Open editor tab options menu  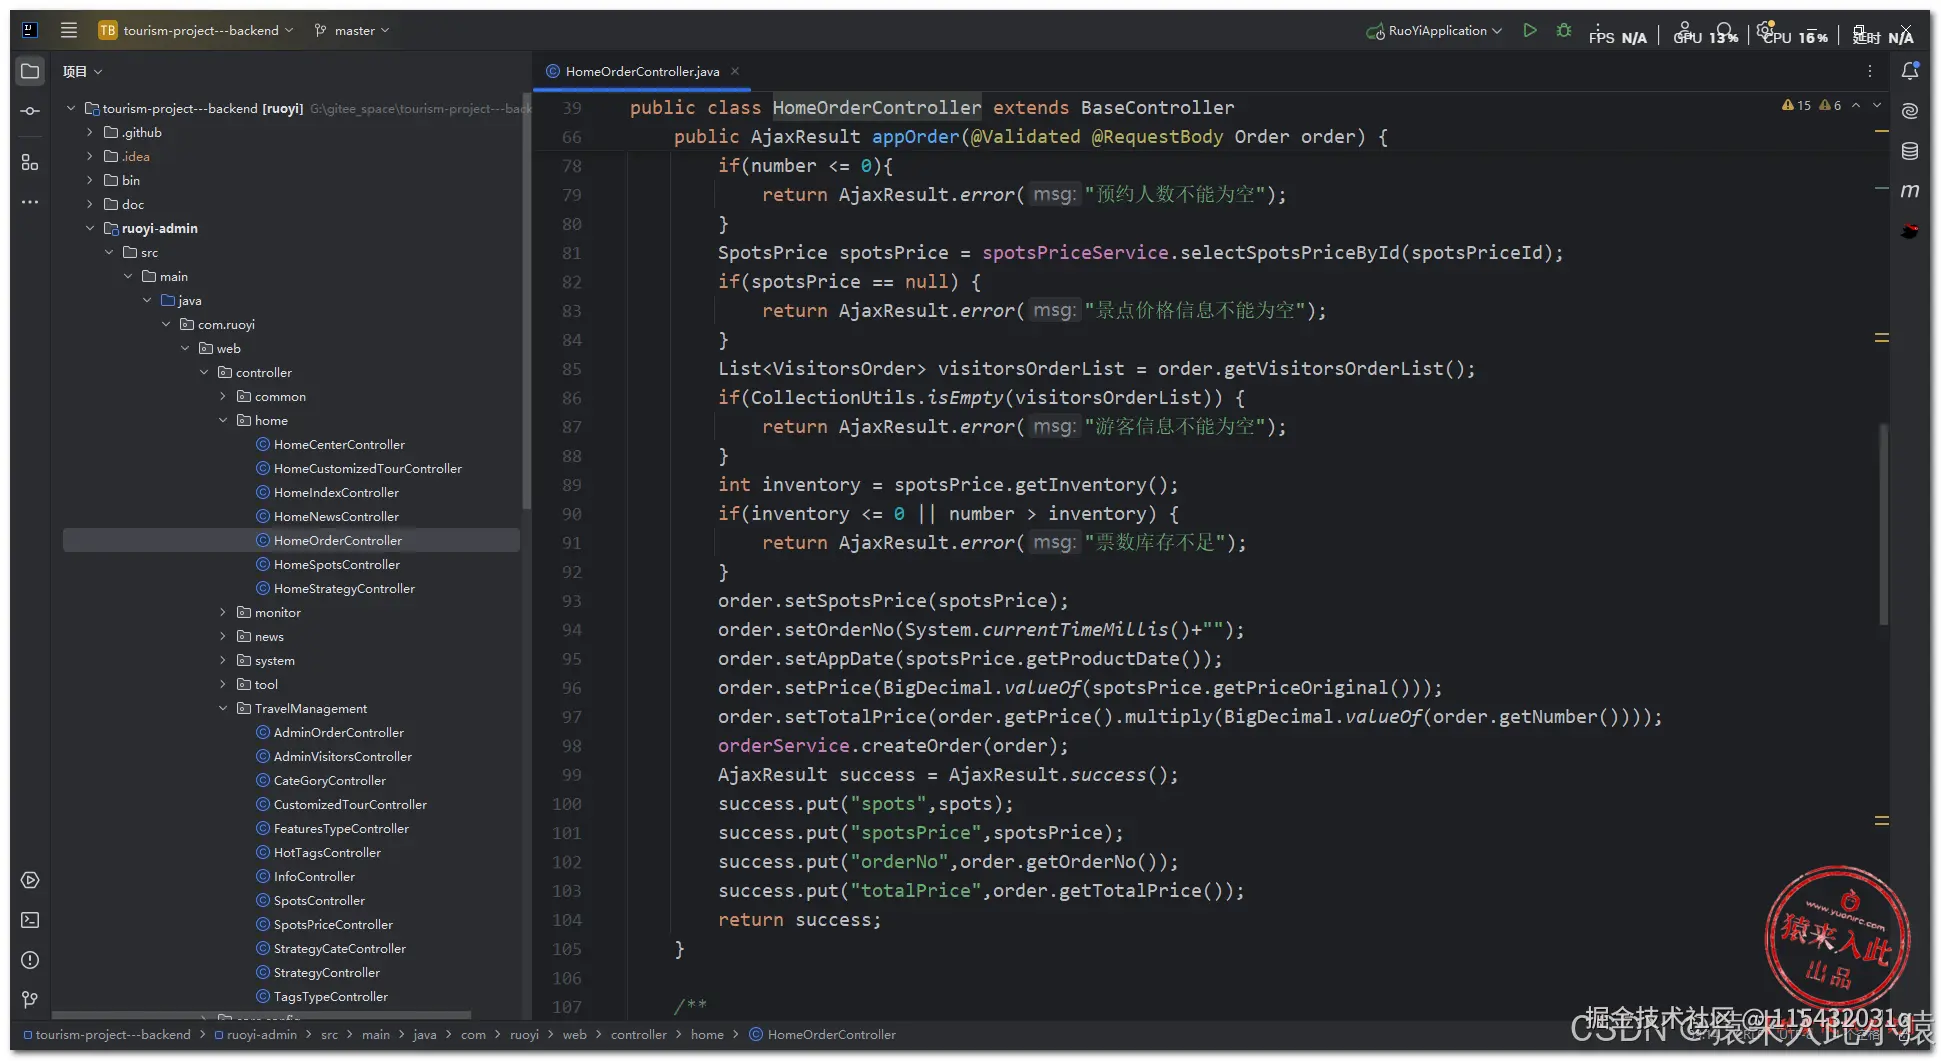coord(1869,71)
